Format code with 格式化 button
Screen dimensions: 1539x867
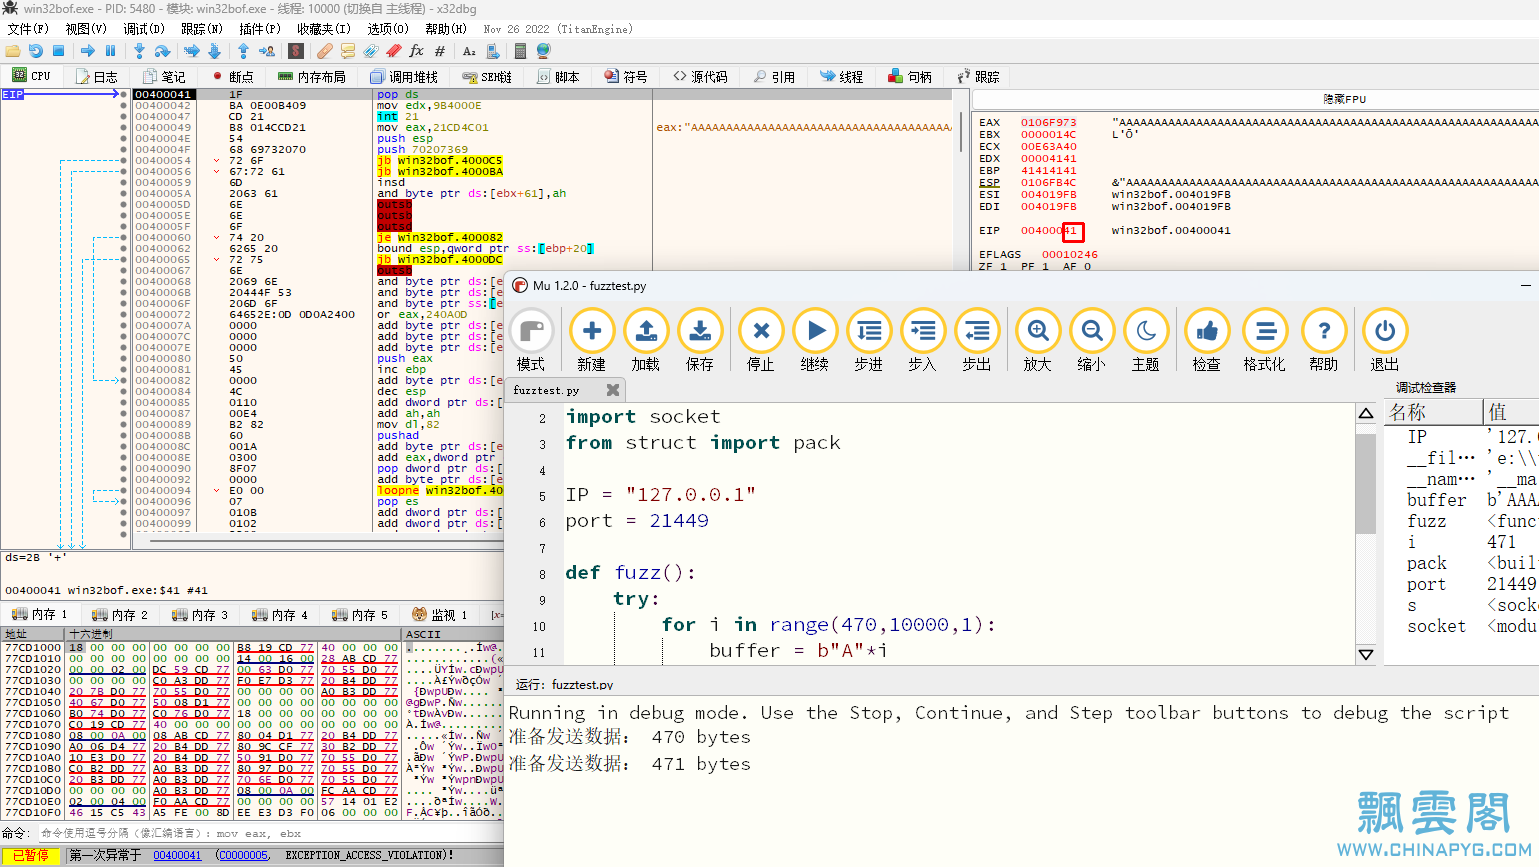point(1265,341)
